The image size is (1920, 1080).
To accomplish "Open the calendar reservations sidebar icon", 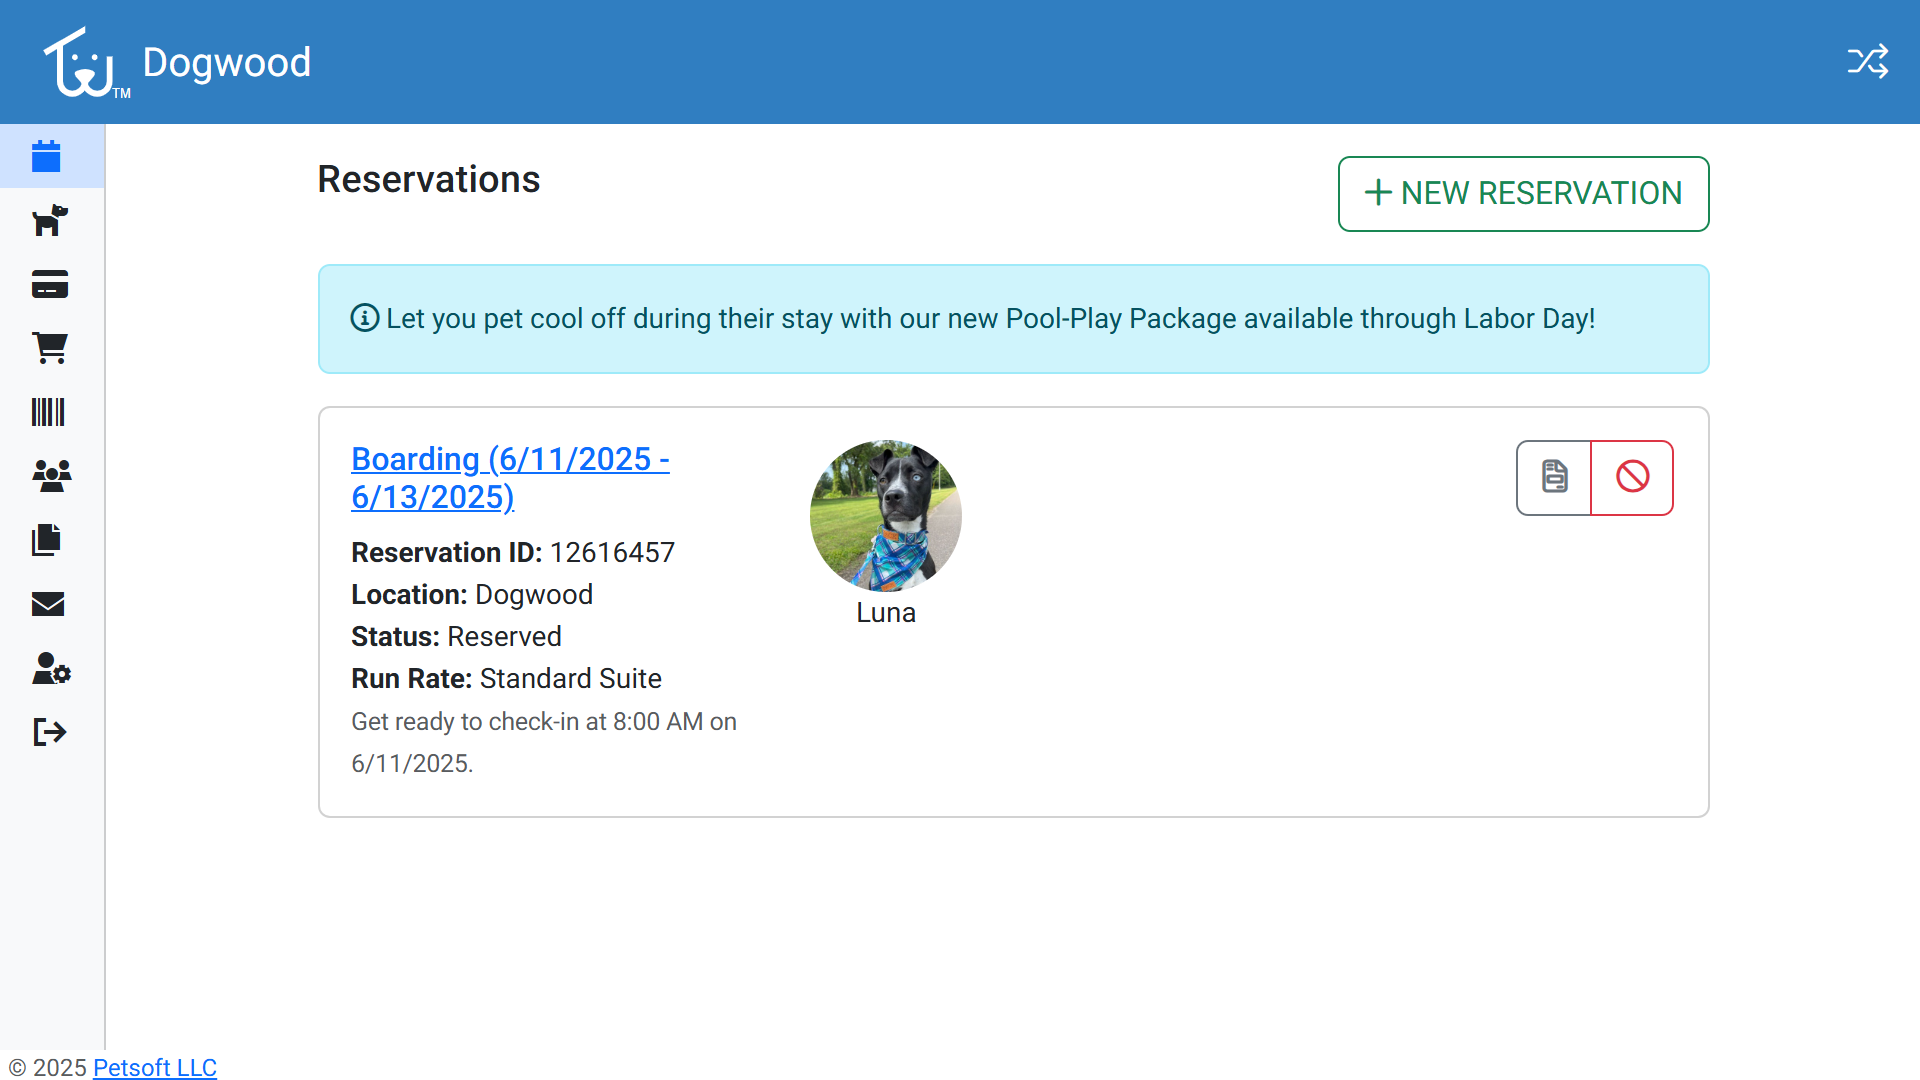I will click(47, 156).
